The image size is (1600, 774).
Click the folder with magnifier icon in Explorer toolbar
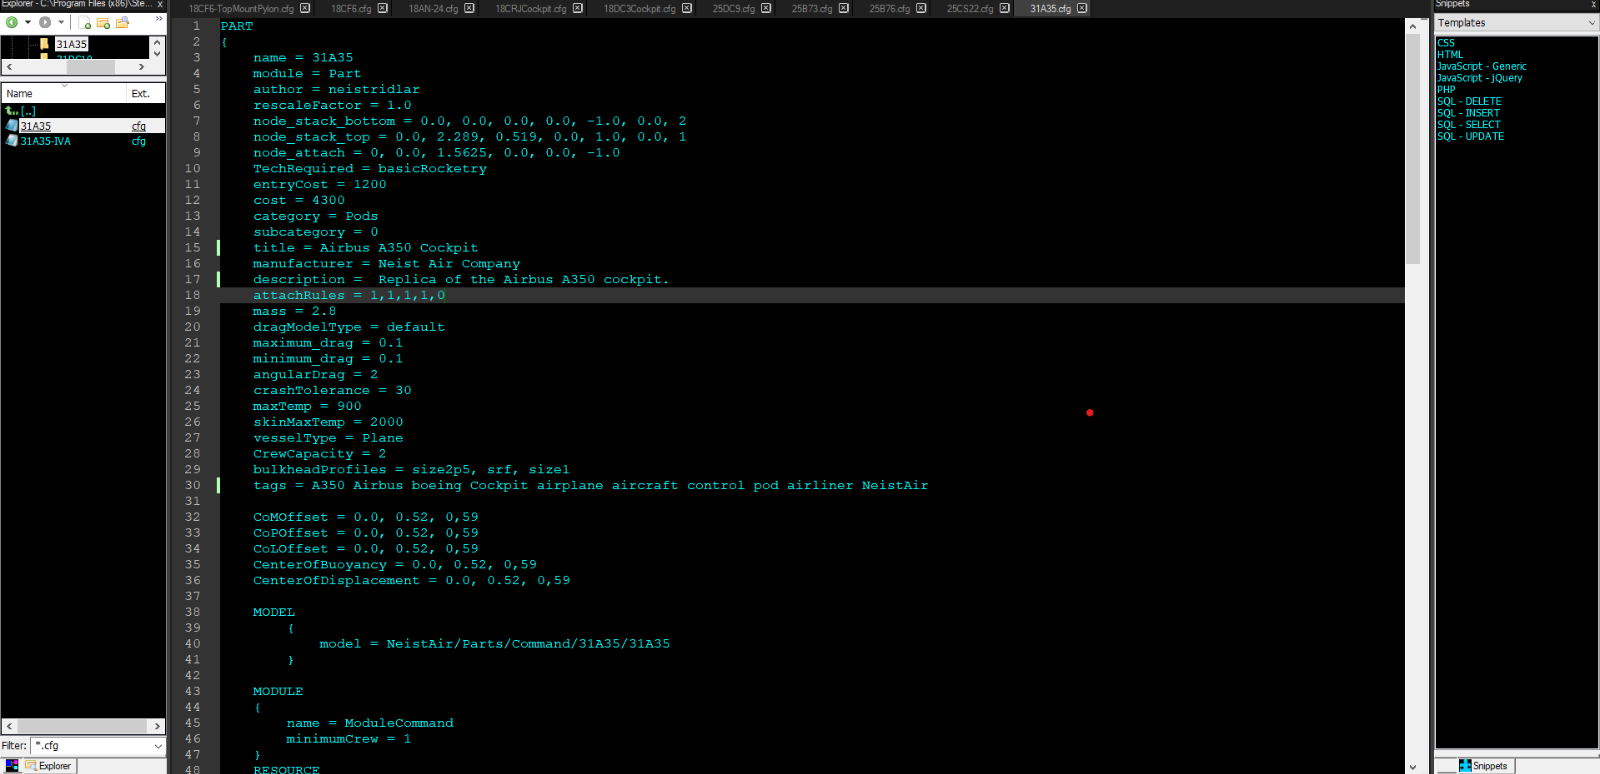122,22
